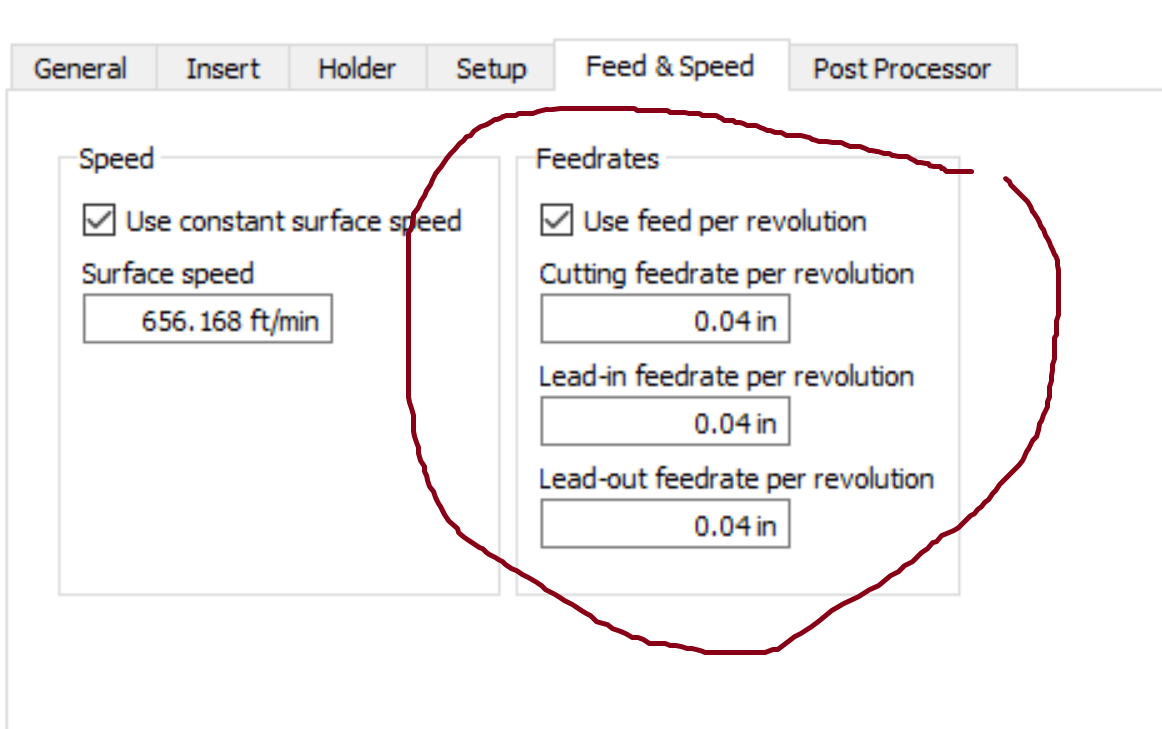Screen dimensions: 1162x729
Task: Click the Surface speed label text
Action: coord(166,273)
